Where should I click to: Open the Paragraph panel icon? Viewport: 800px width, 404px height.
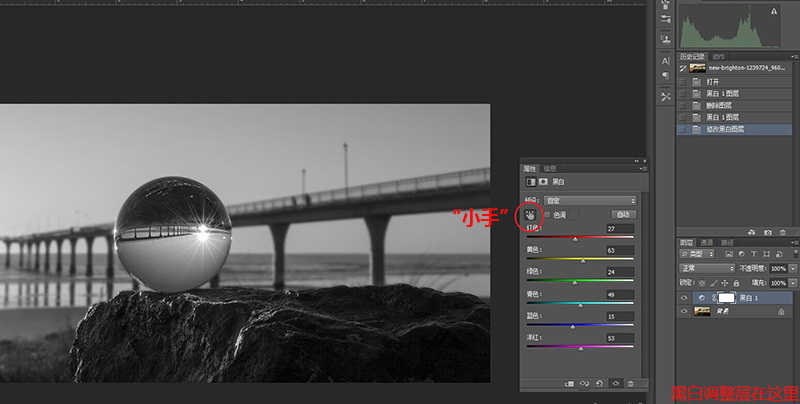point(665,75)
